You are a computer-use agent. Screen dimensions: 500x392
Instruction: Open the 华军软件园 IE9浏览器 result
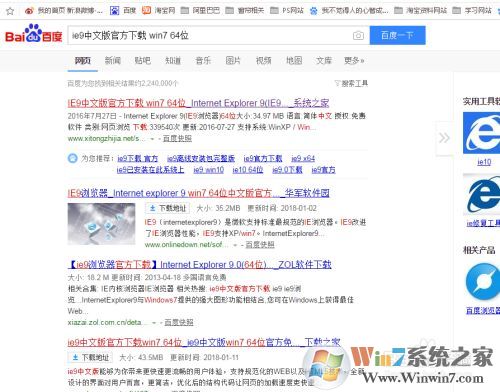coord(198,193)
